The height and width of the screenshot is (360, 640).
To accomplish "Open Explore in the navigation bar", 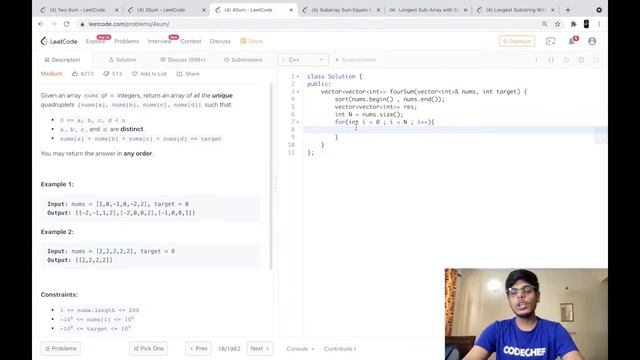I will pyautogui.click(x=96, y=41).
